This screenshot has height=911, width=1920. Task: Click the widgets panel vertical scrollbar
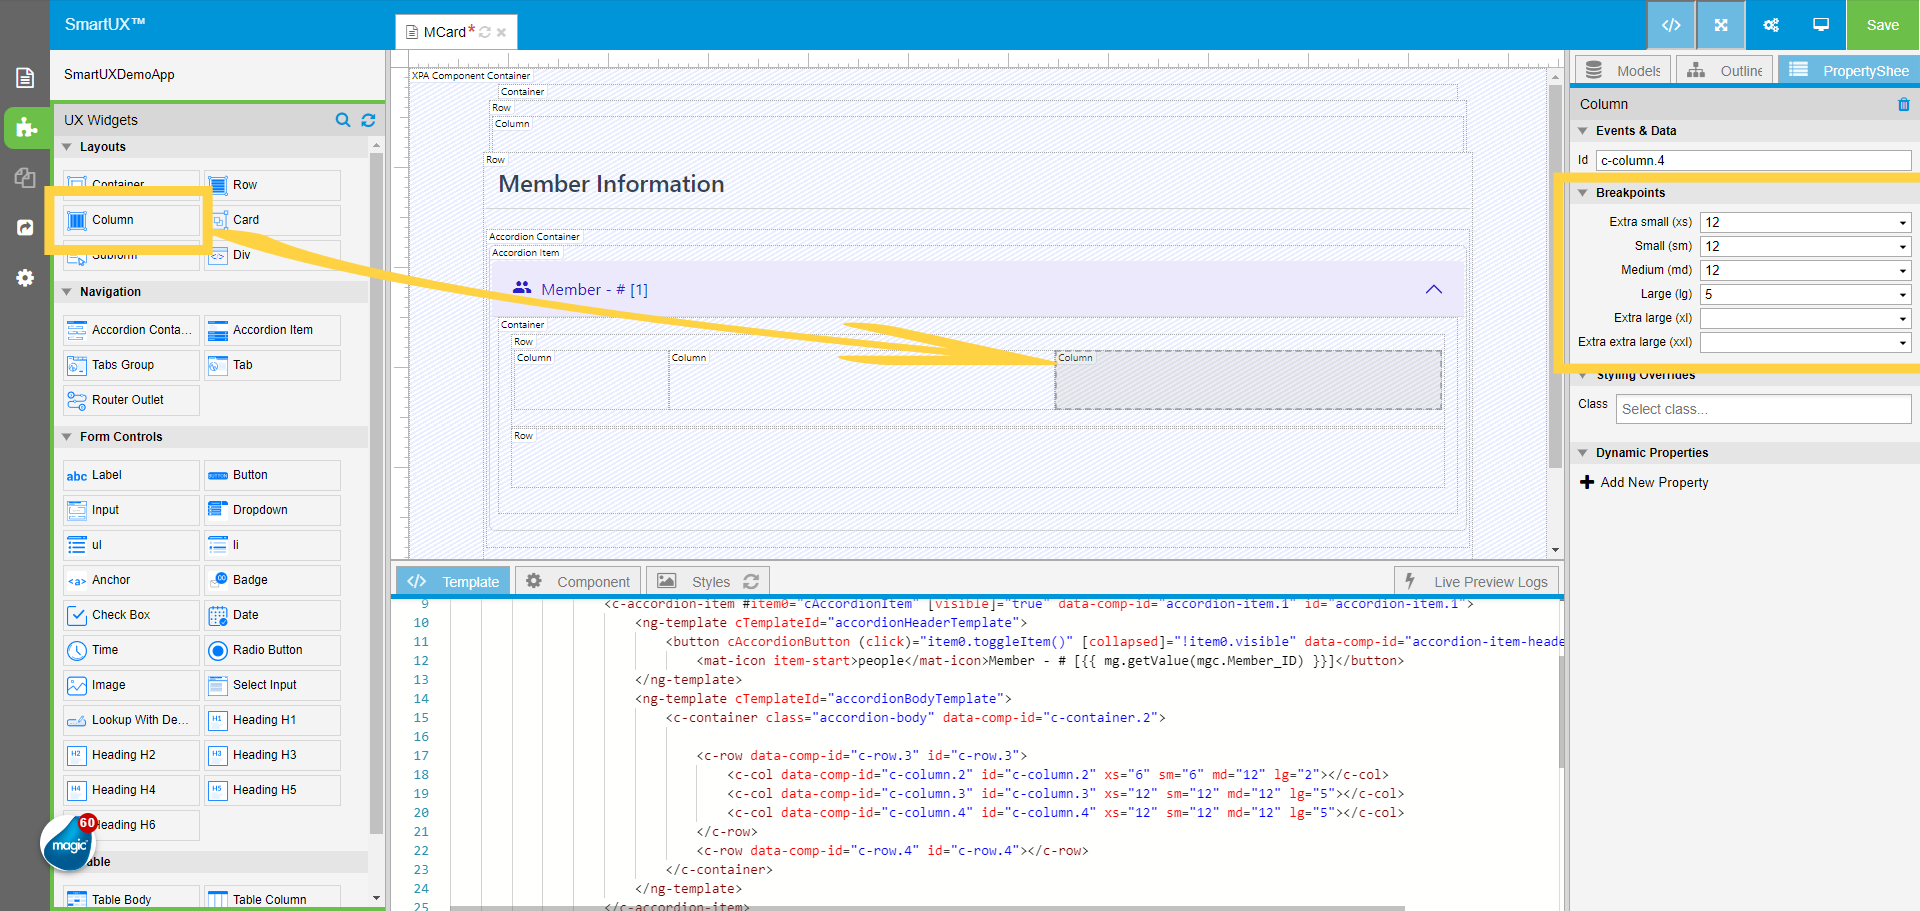[x=376, y=500]
